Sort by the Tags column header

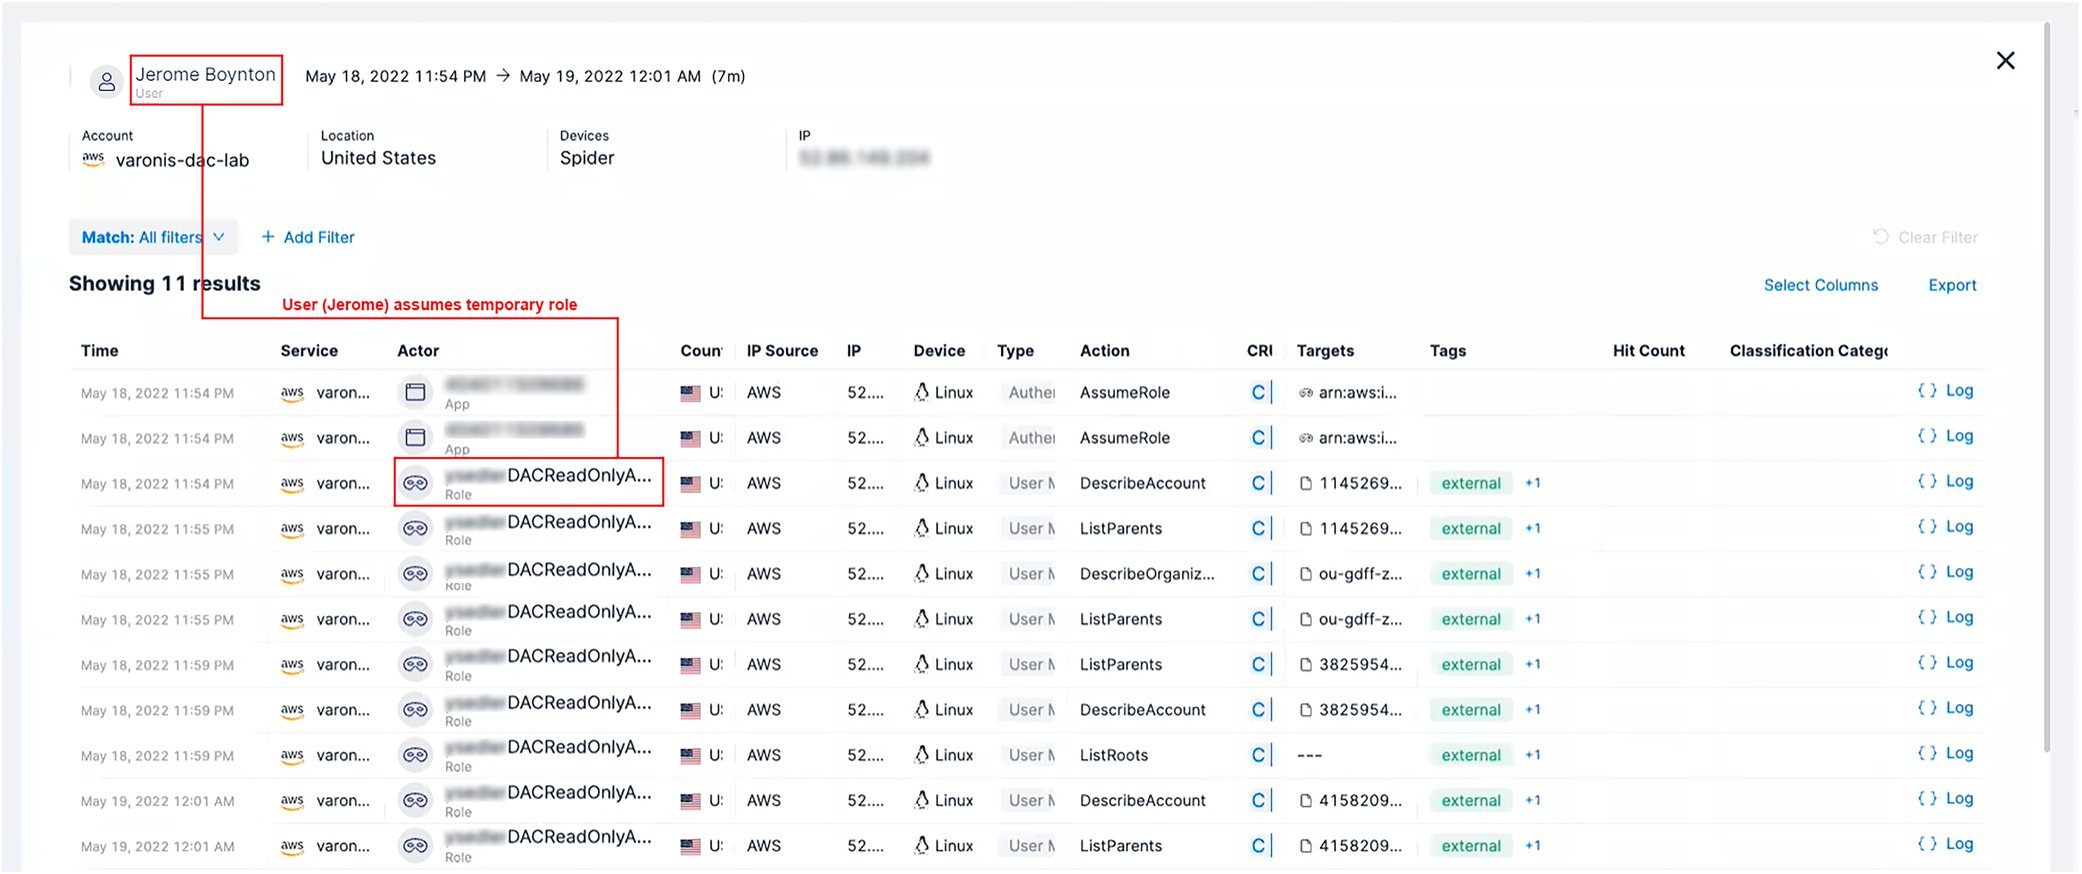tap(1448, 351)
